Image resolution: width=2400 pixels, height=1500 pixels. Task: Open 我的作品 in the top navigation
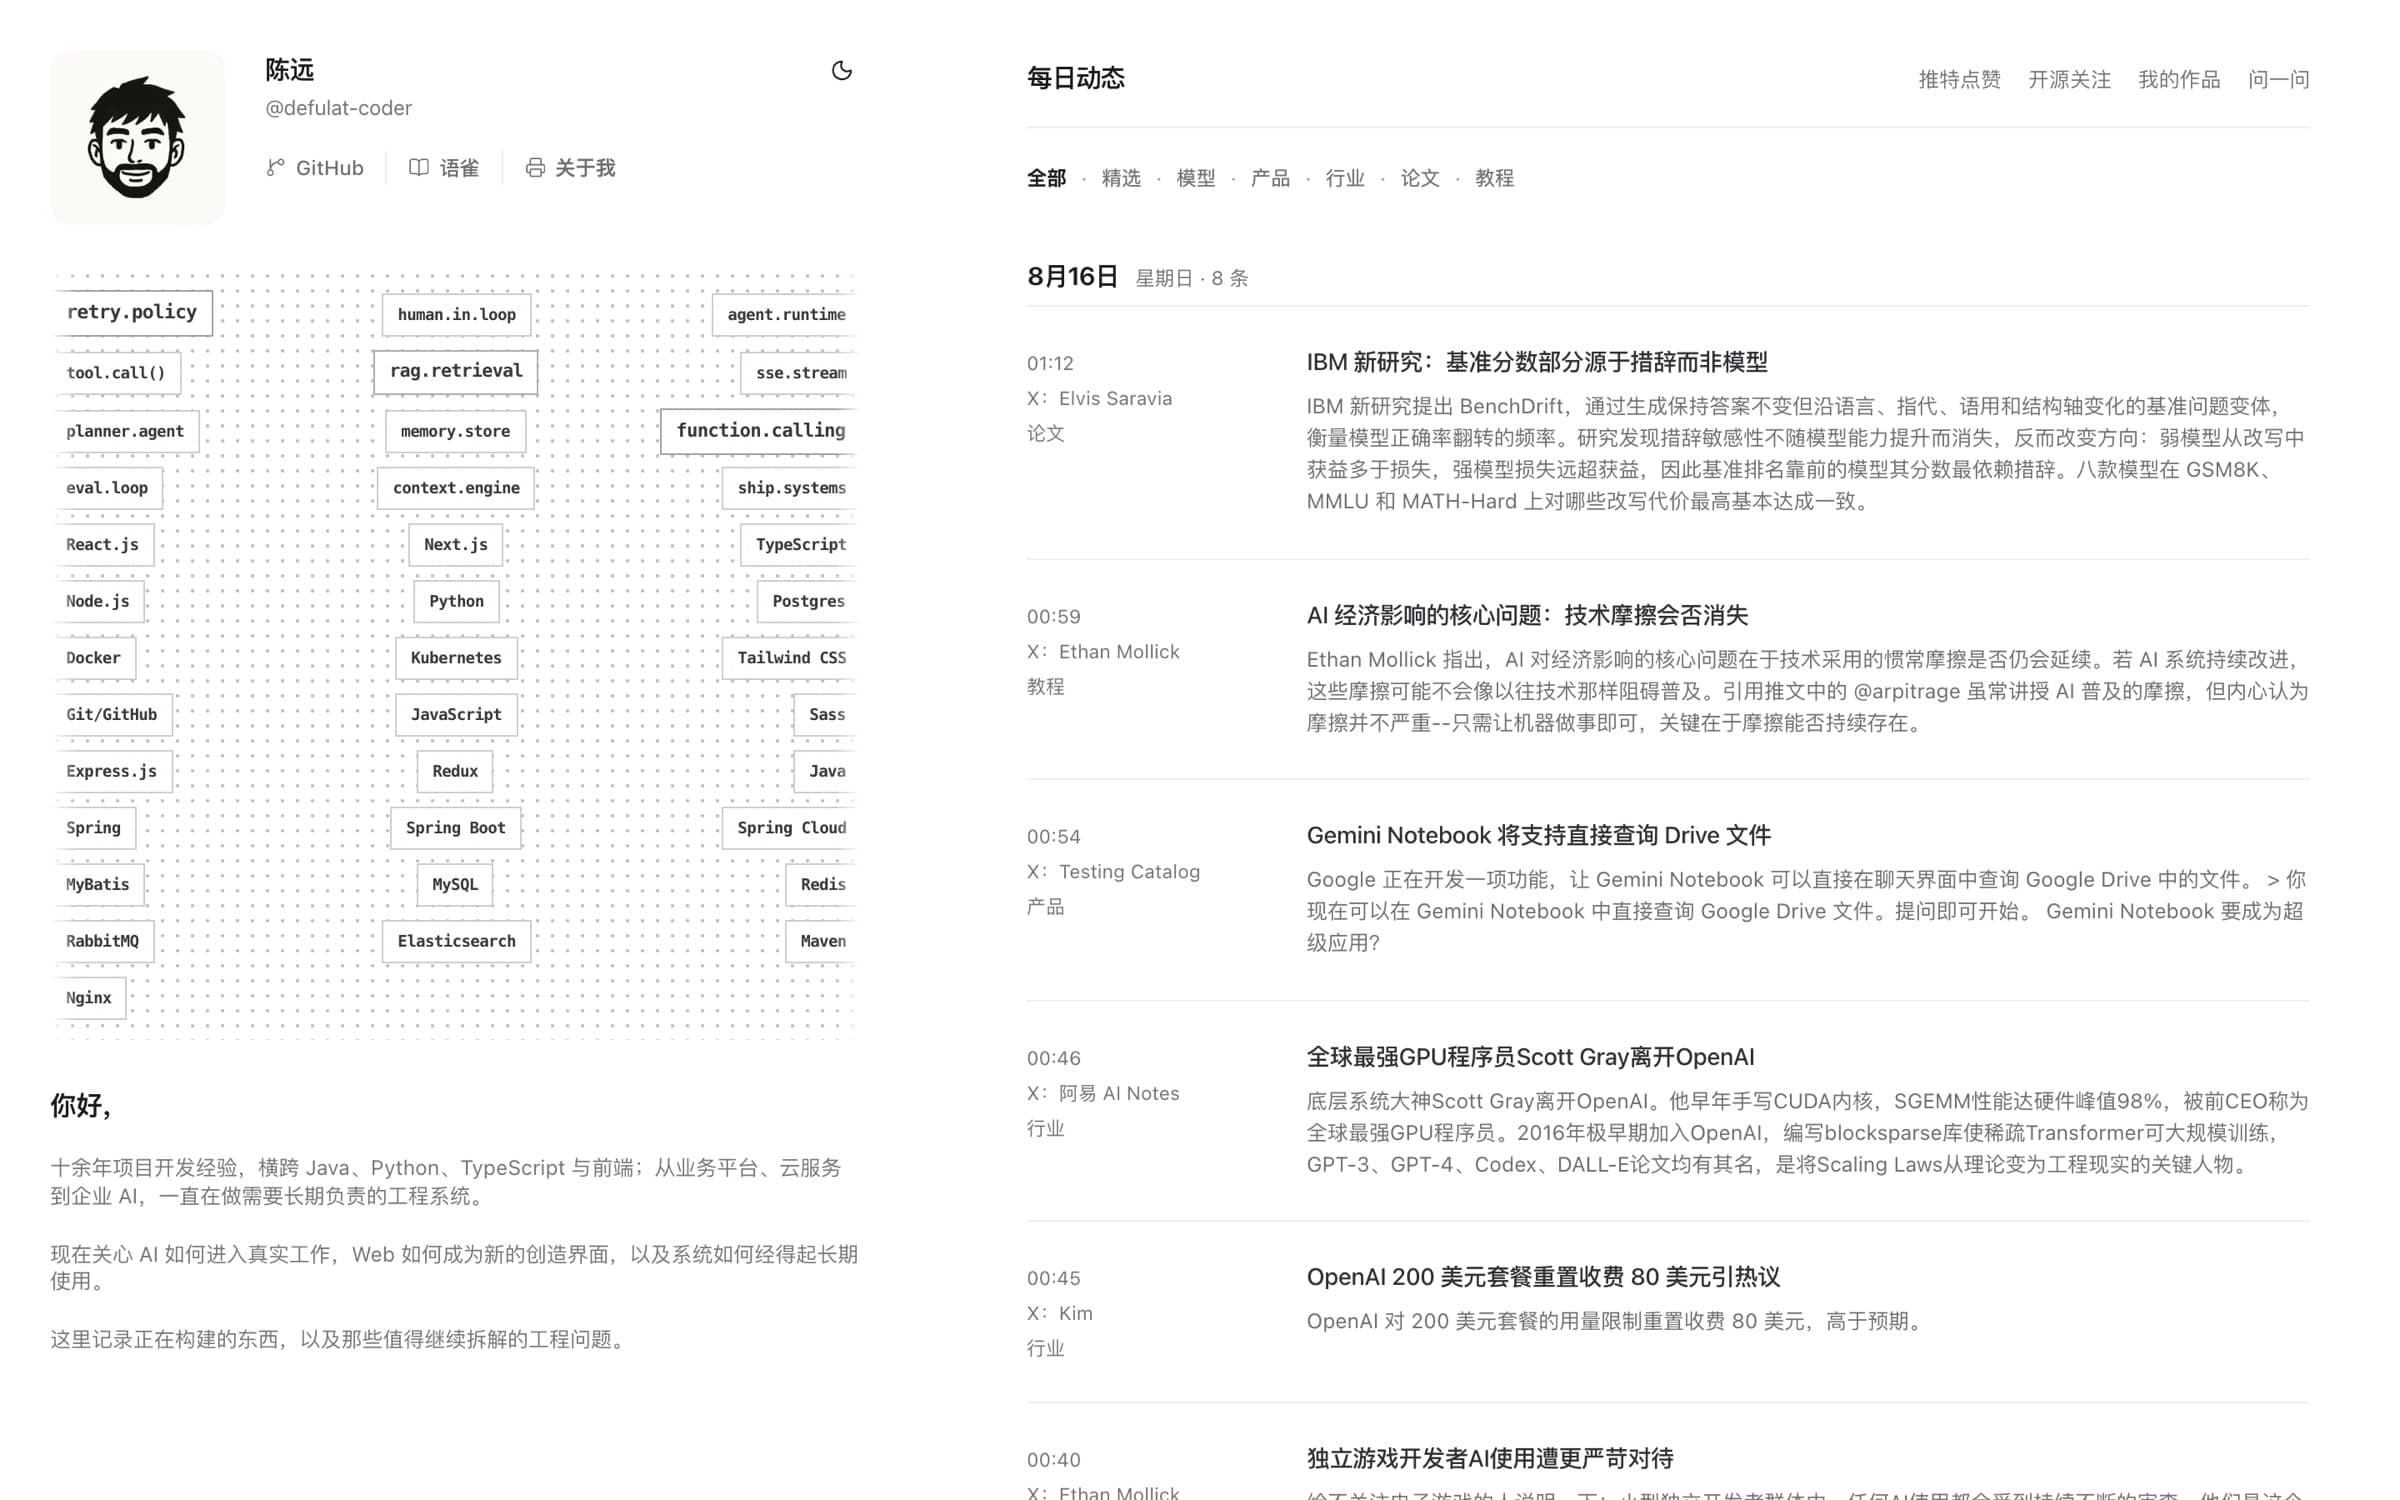tap(2179, 80)
